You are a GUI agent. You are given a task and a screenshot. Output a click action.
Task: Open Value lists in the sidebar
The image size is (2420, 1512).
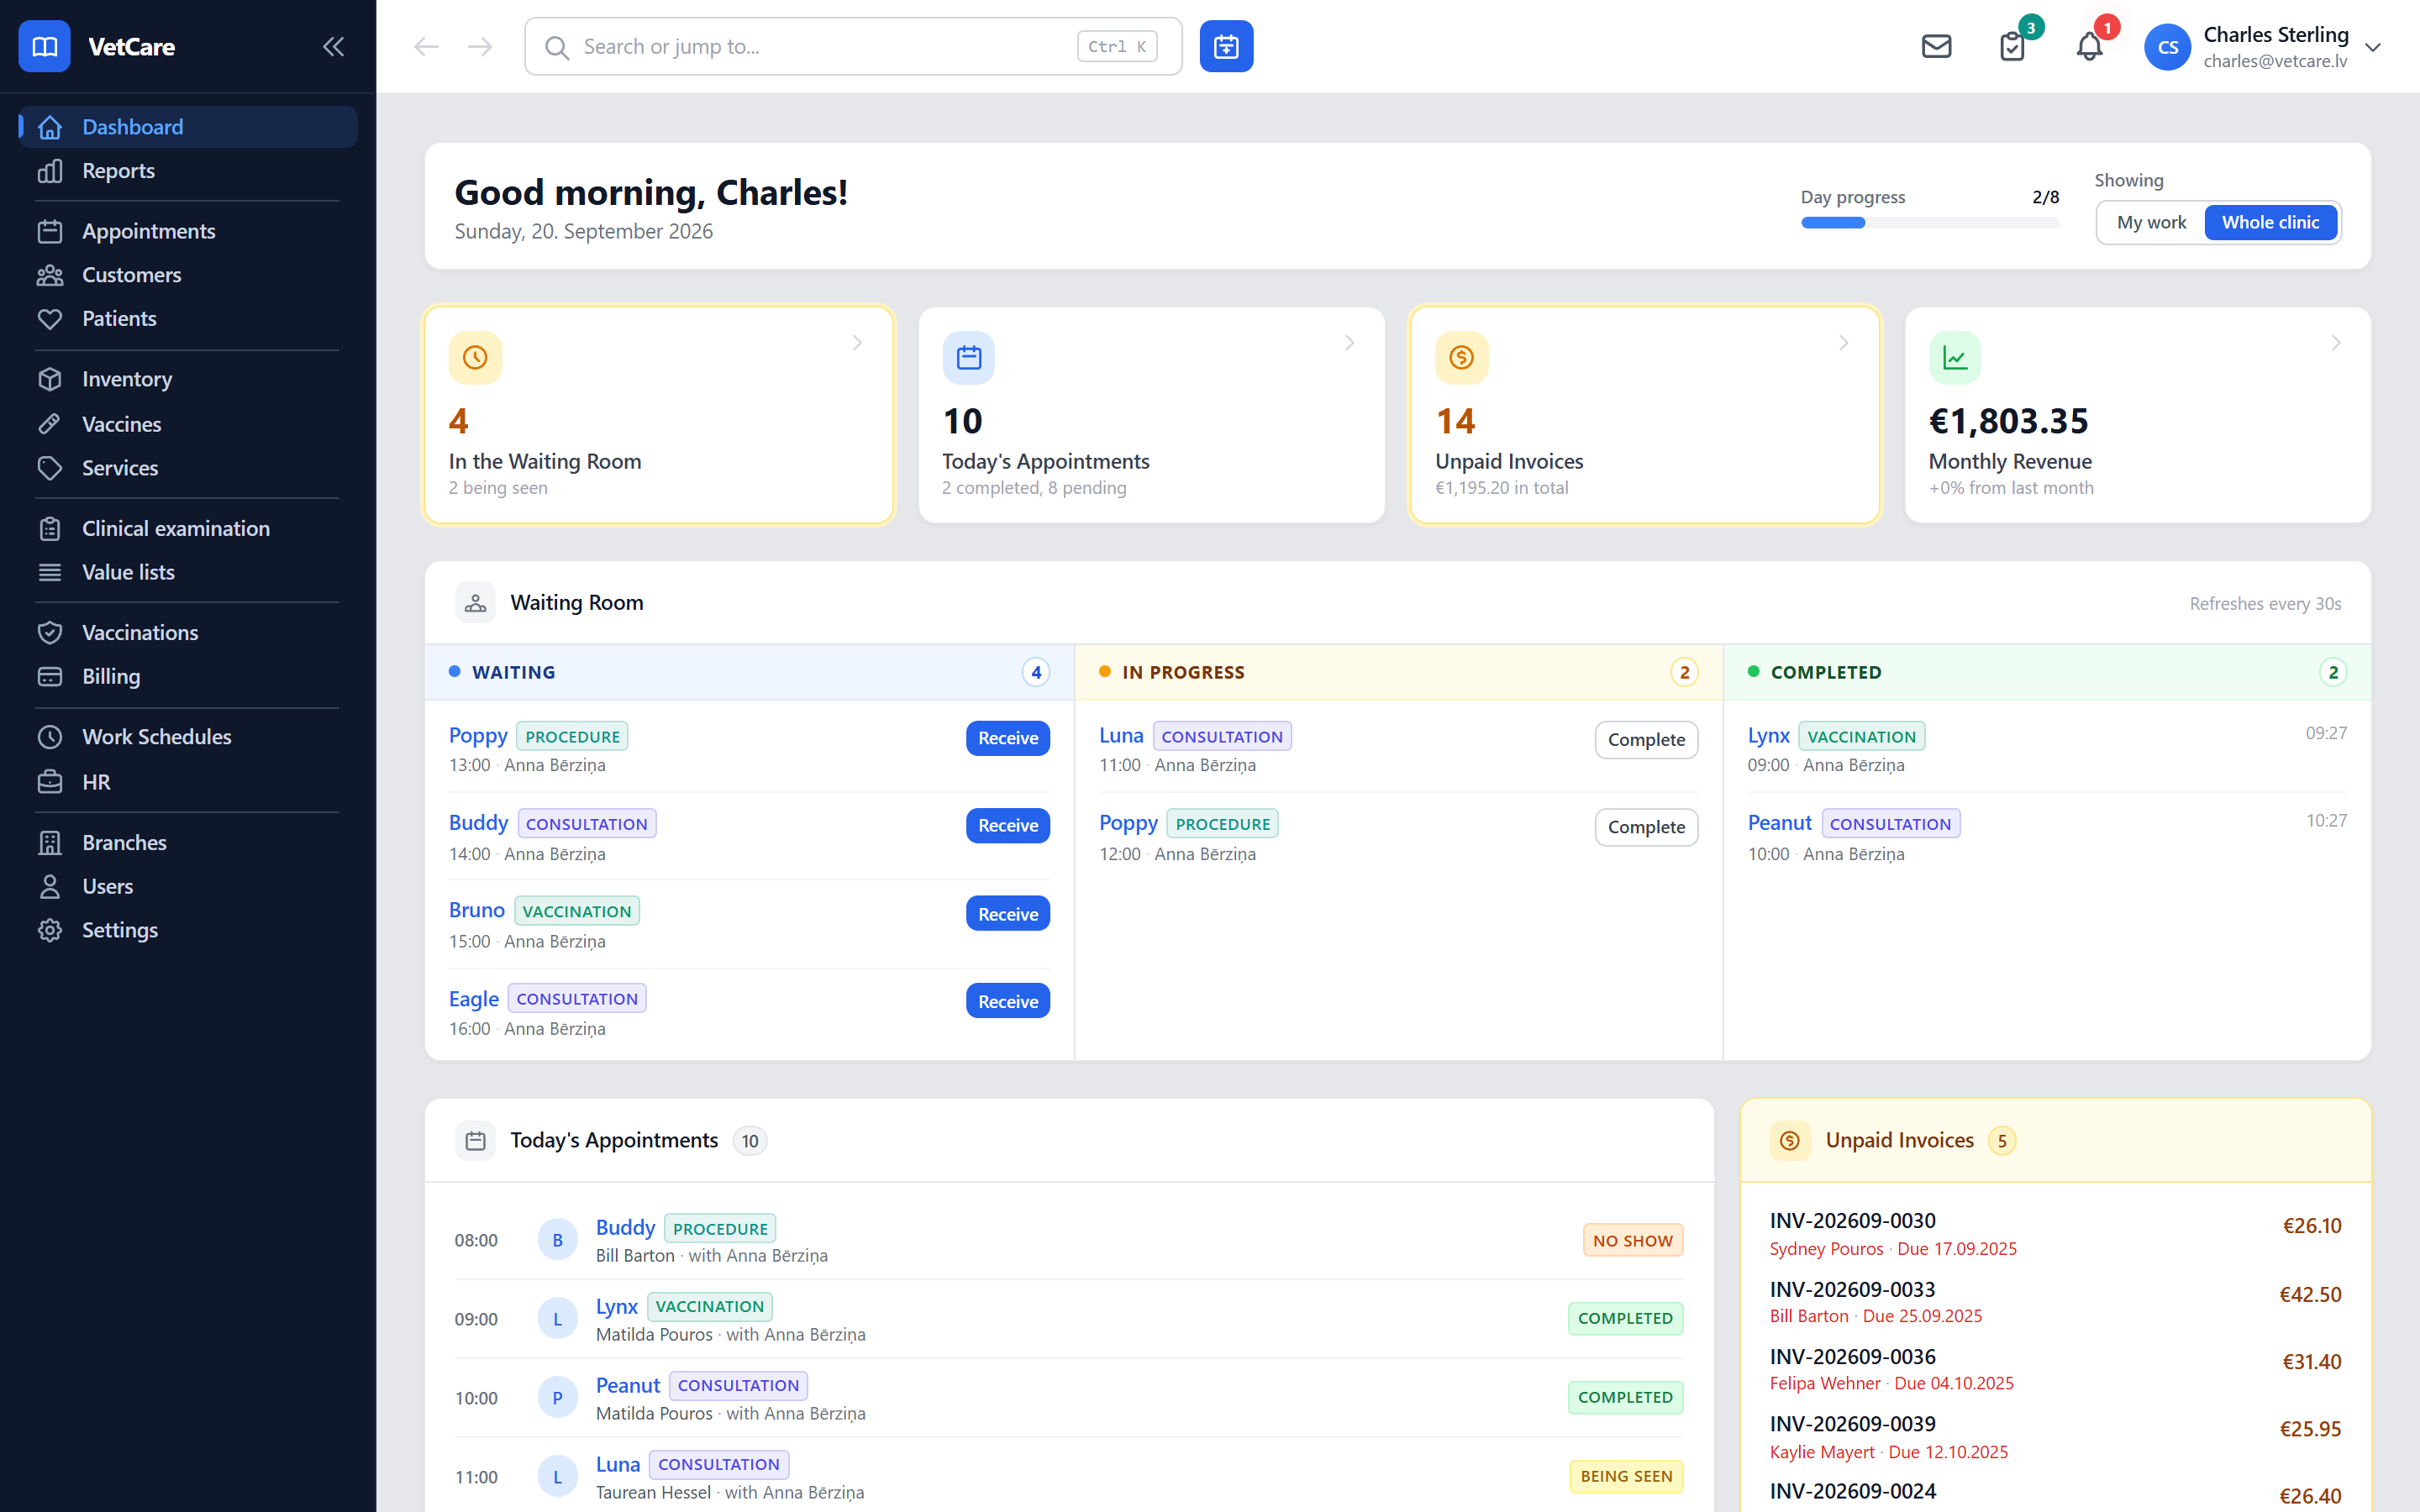tap(188, 572)
